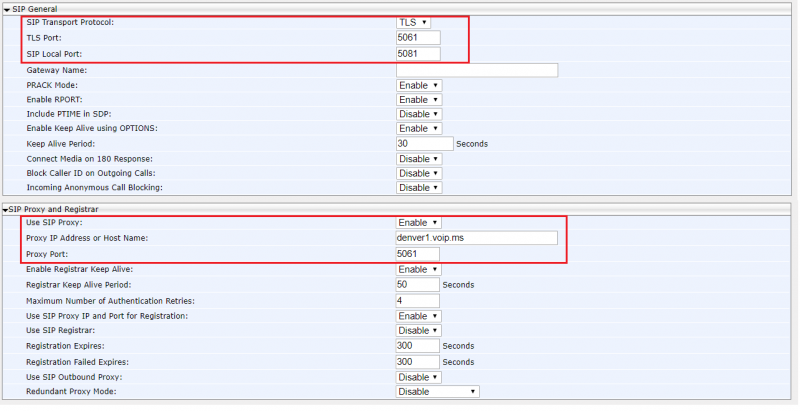The height and width of the screenshot is (411, 800).
Task: Click the 'Proxy IP Address or Host Name:' label
Action: 87,238
